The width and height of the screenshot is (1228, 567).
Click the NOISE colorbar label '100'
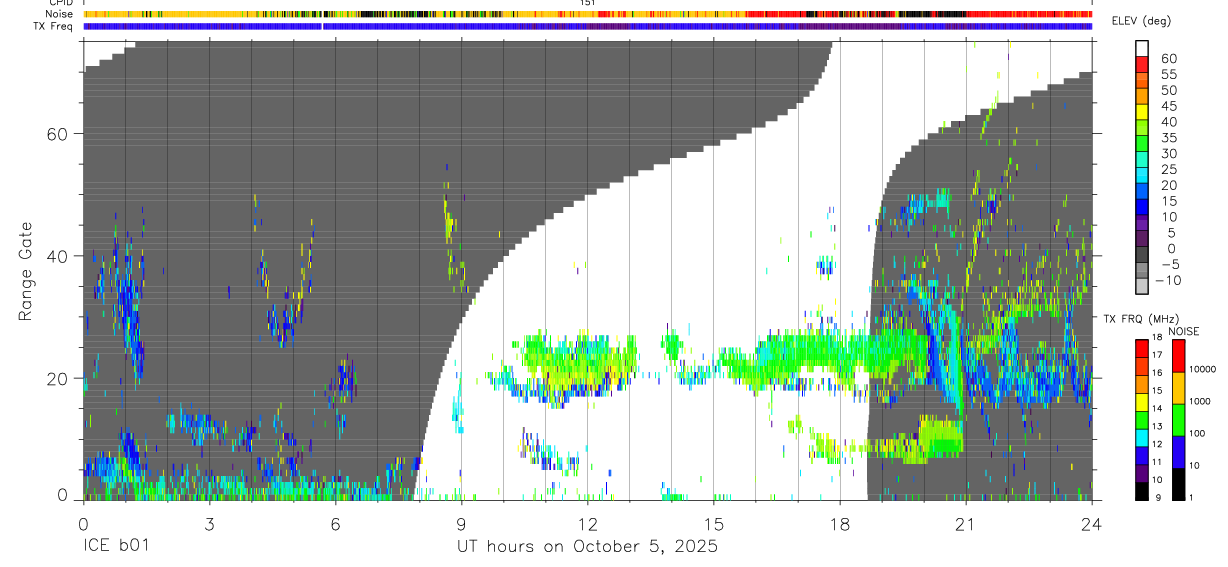[x=1198, y=433]
